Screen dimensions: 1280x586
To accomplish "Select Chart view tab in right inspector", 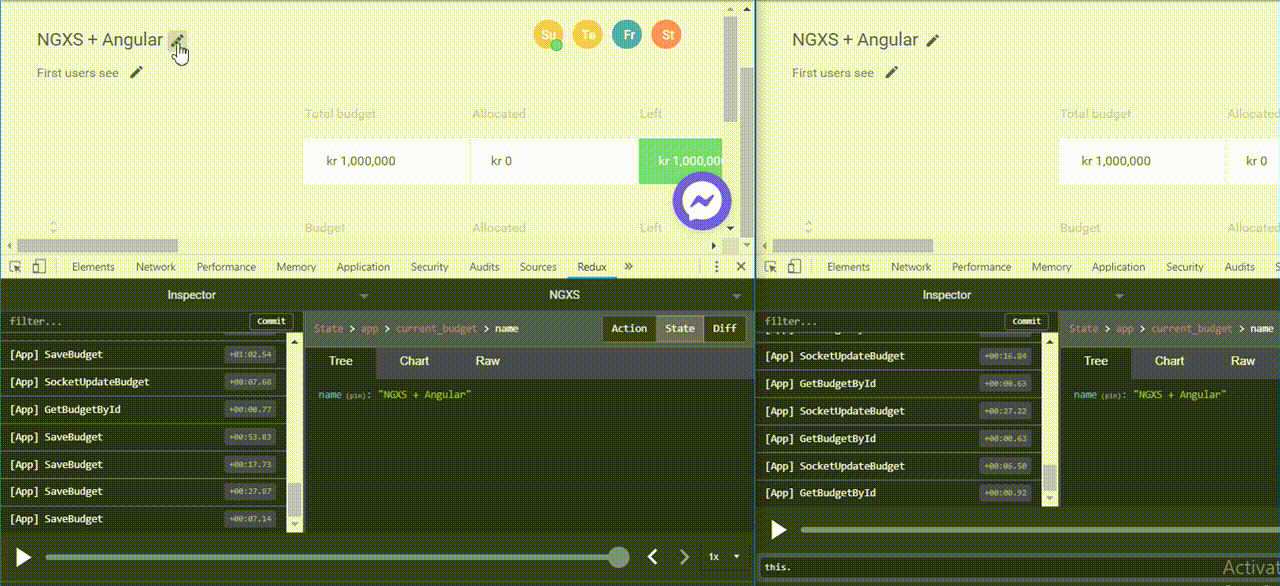I will (x=1169, y=361).
